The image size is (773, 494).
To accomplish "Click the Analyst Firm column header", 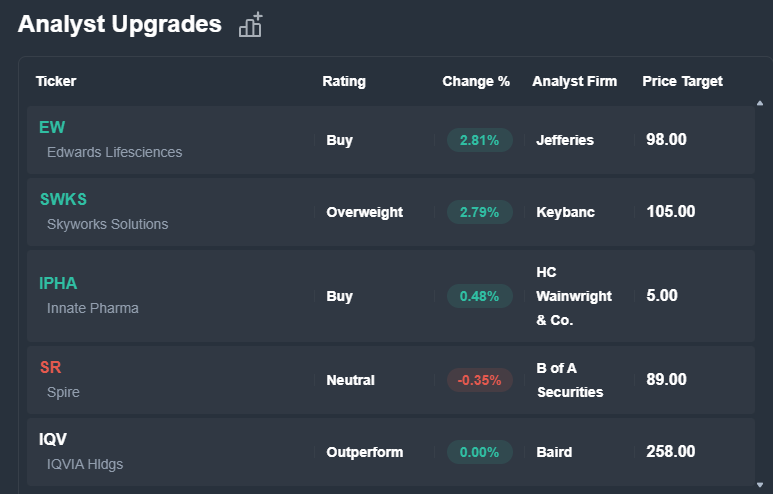I will click(x=574, y=81).
